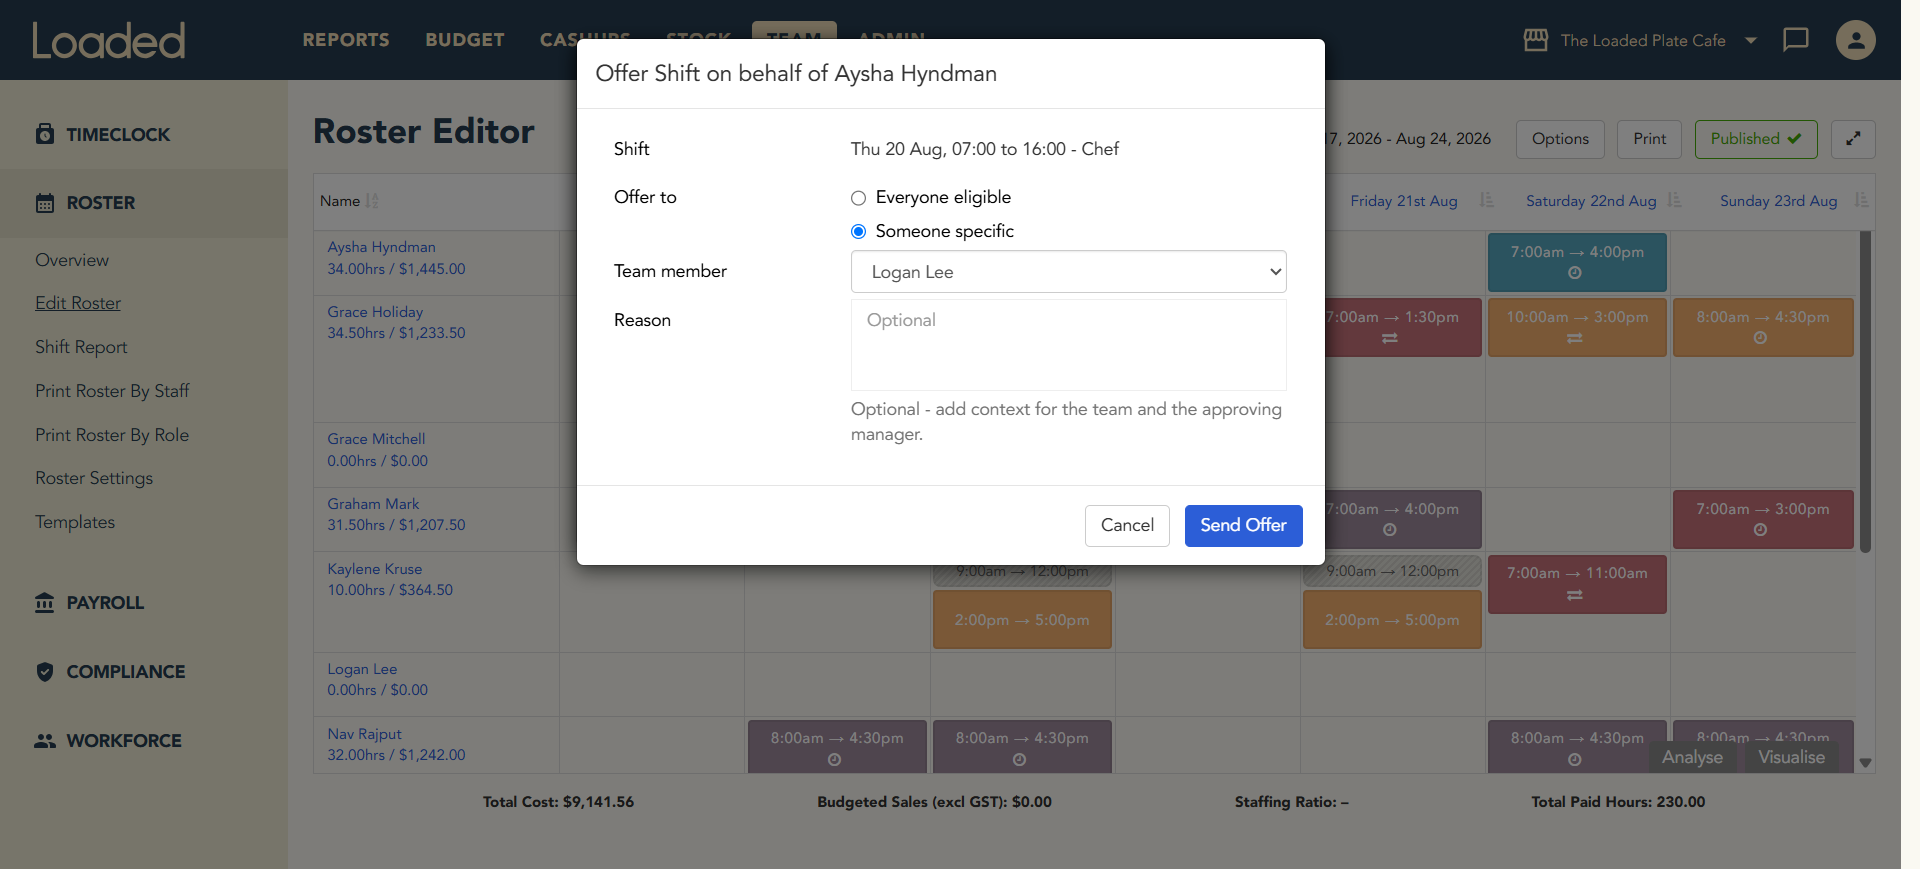Open the Workforce people icon
This screenshot has height=869, width=1920.
45,741
